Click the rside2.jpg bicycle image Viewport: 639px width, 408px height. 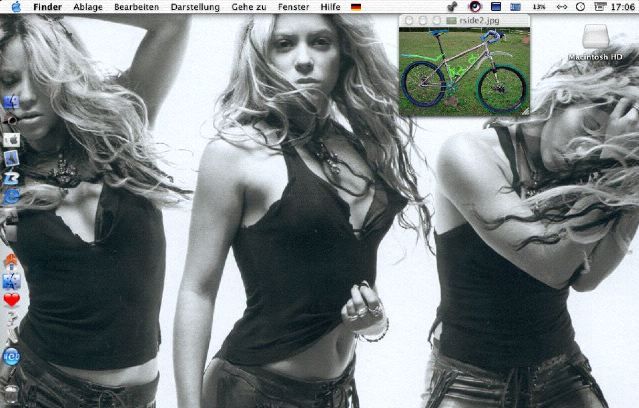[x=464, y=70]
